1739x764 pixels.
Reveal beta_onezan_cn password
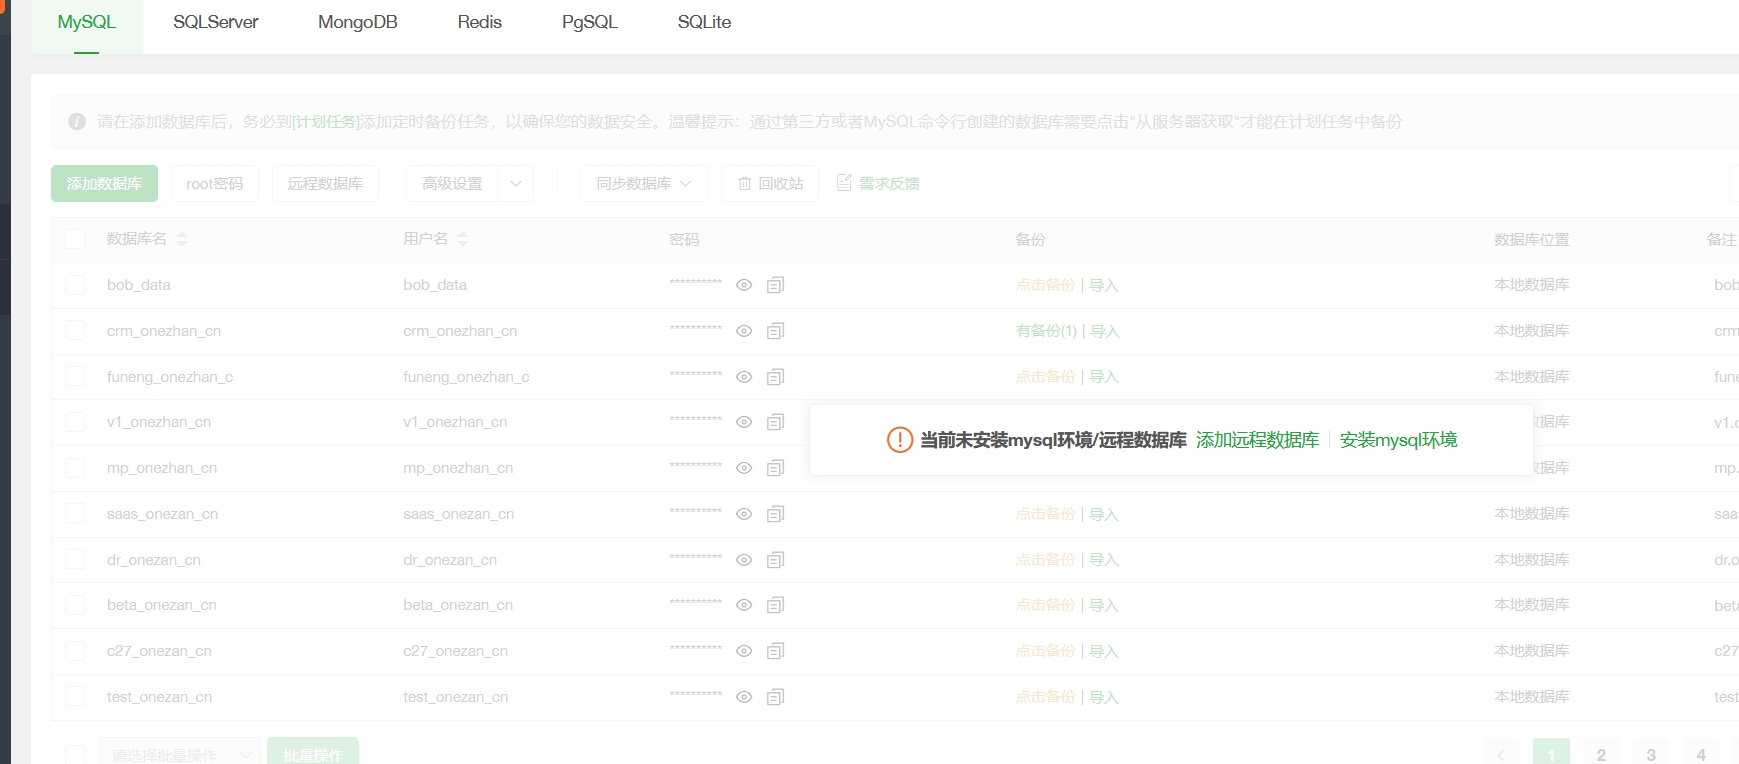coord(744,605)
